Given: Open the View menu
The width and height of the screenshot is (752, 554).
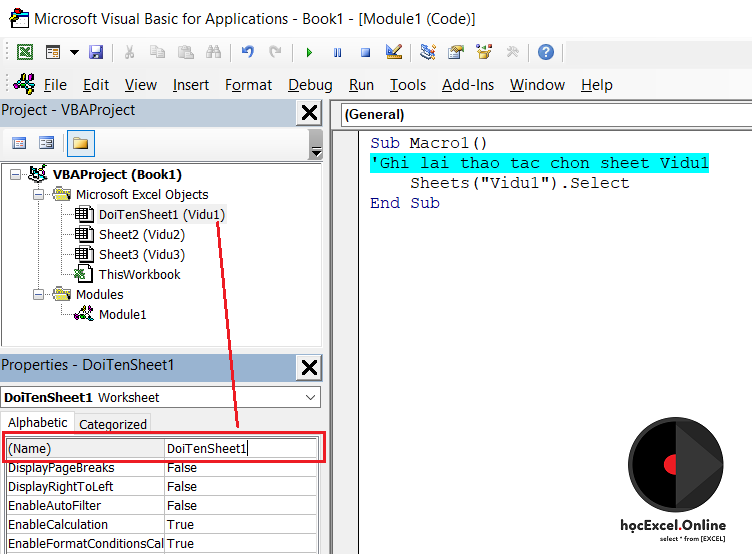Looking at the screenshot, I should [141, 85].
